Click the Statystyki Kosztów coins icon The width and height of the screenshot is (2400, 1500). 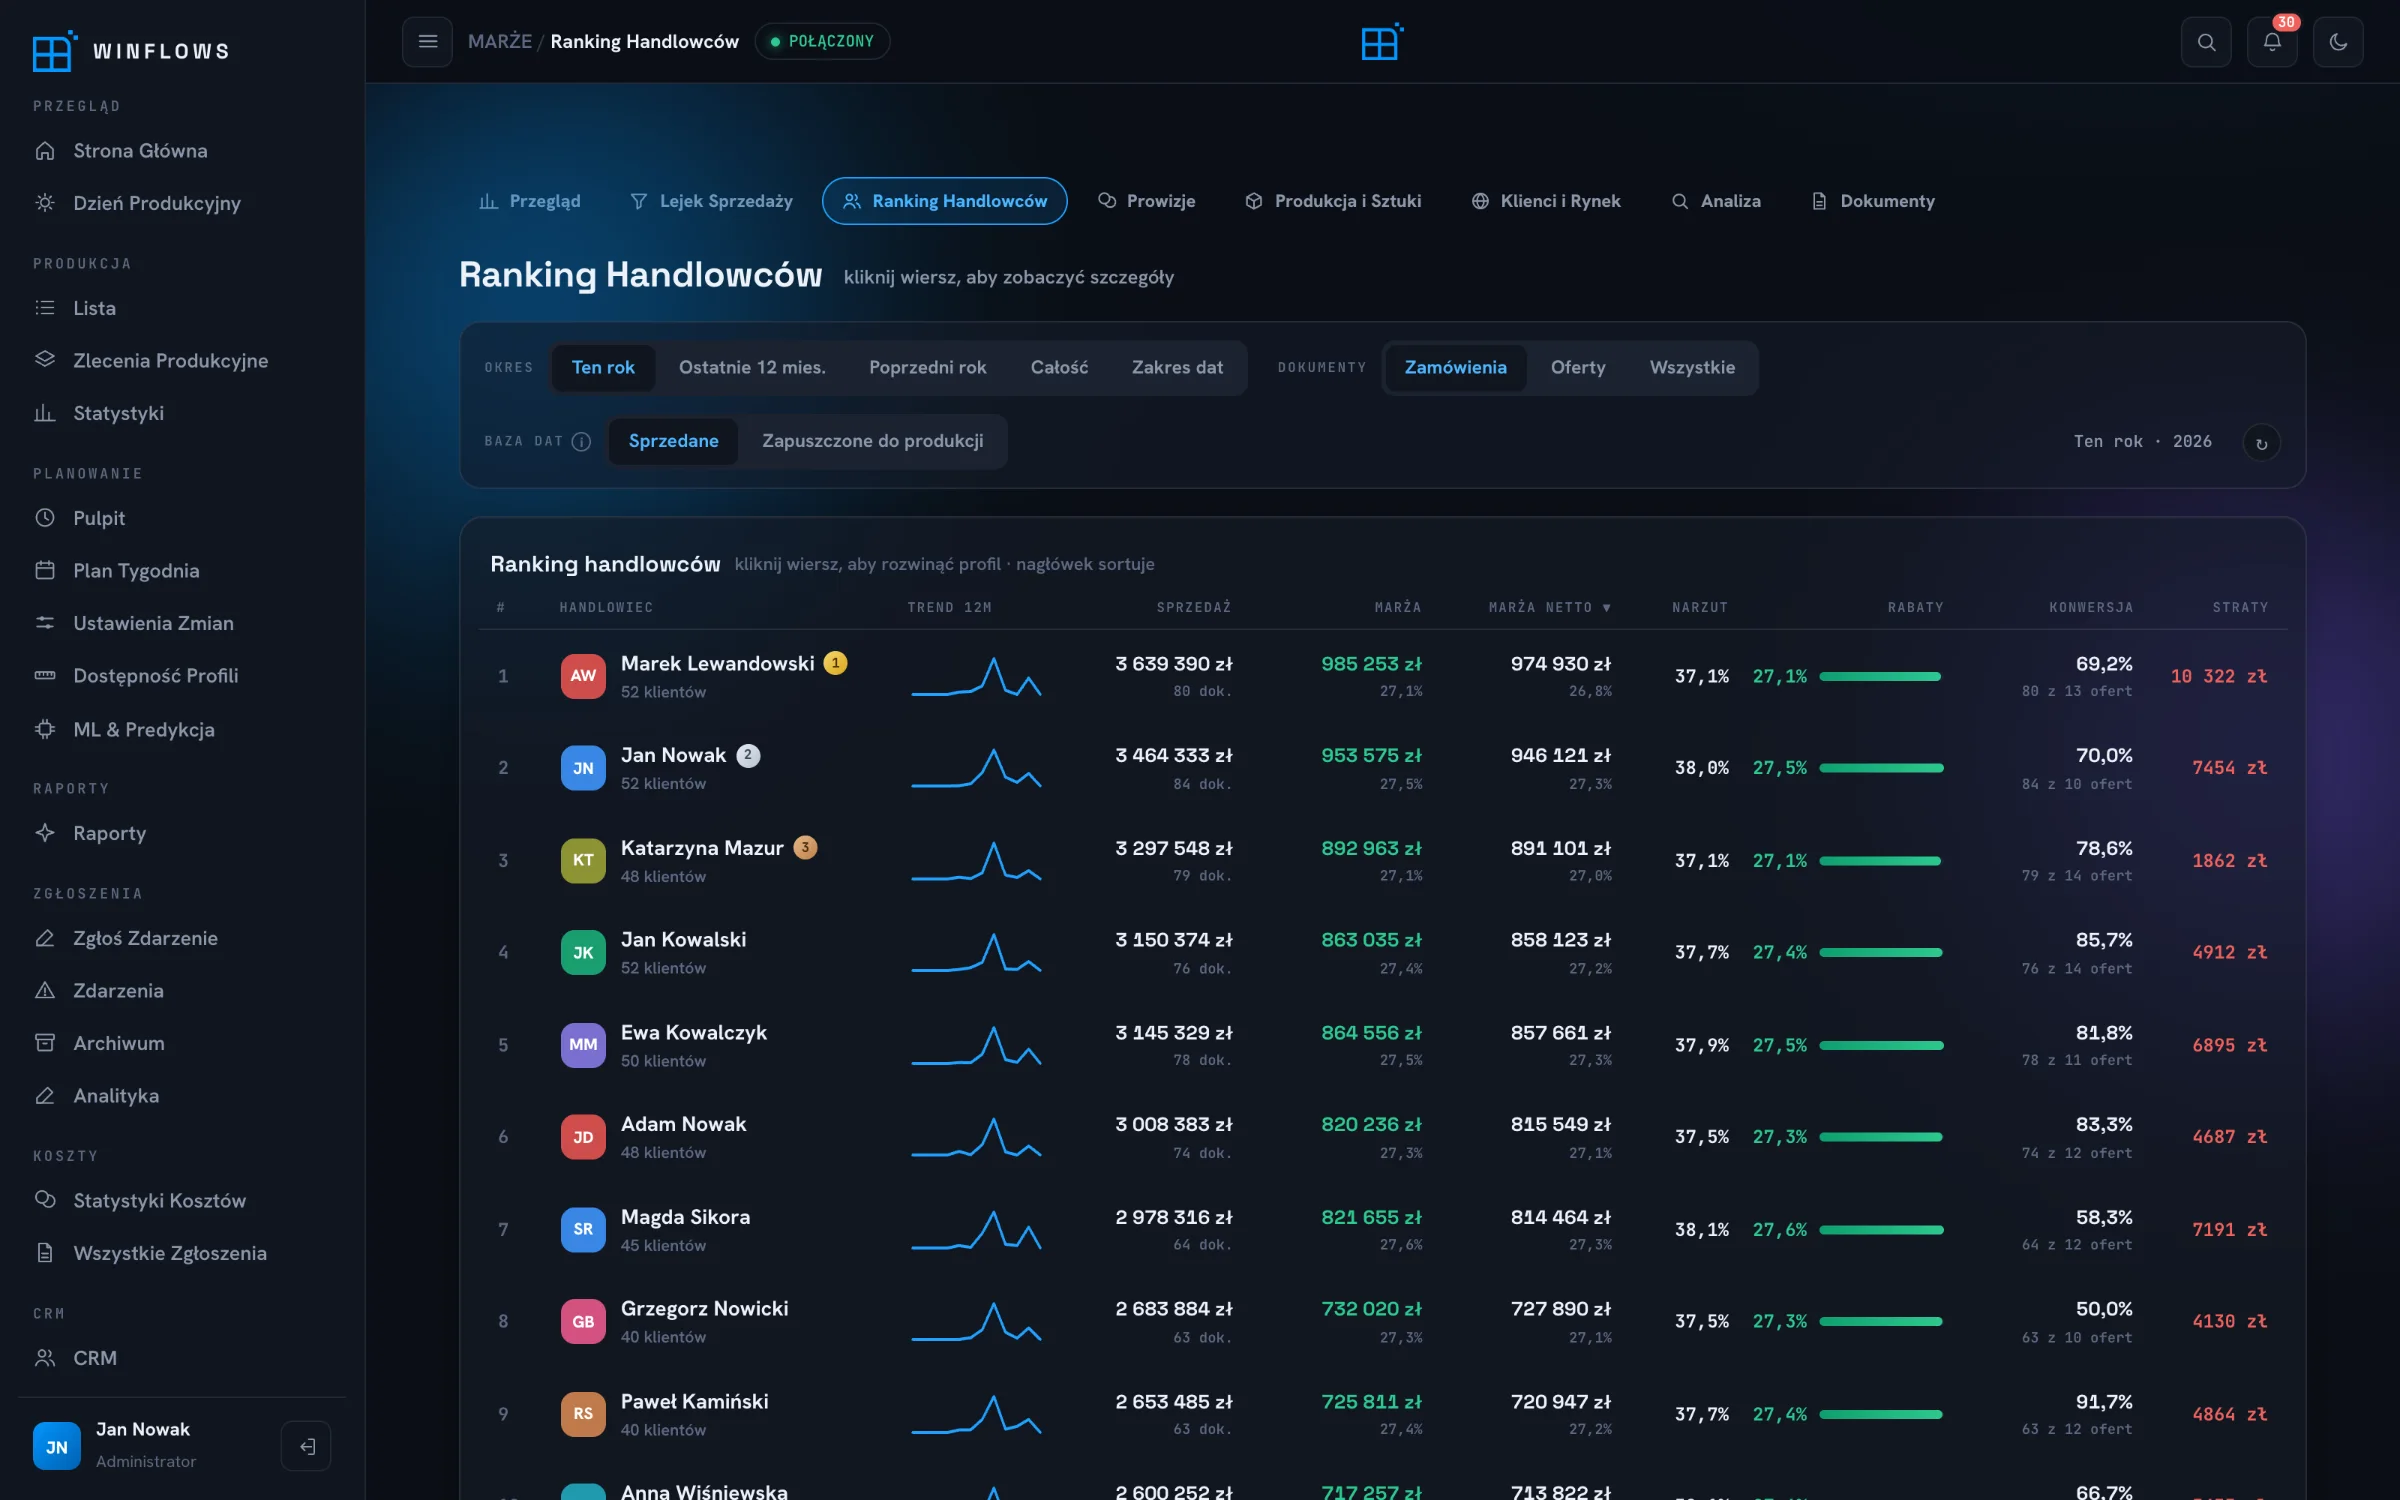tap(45, 1200)
